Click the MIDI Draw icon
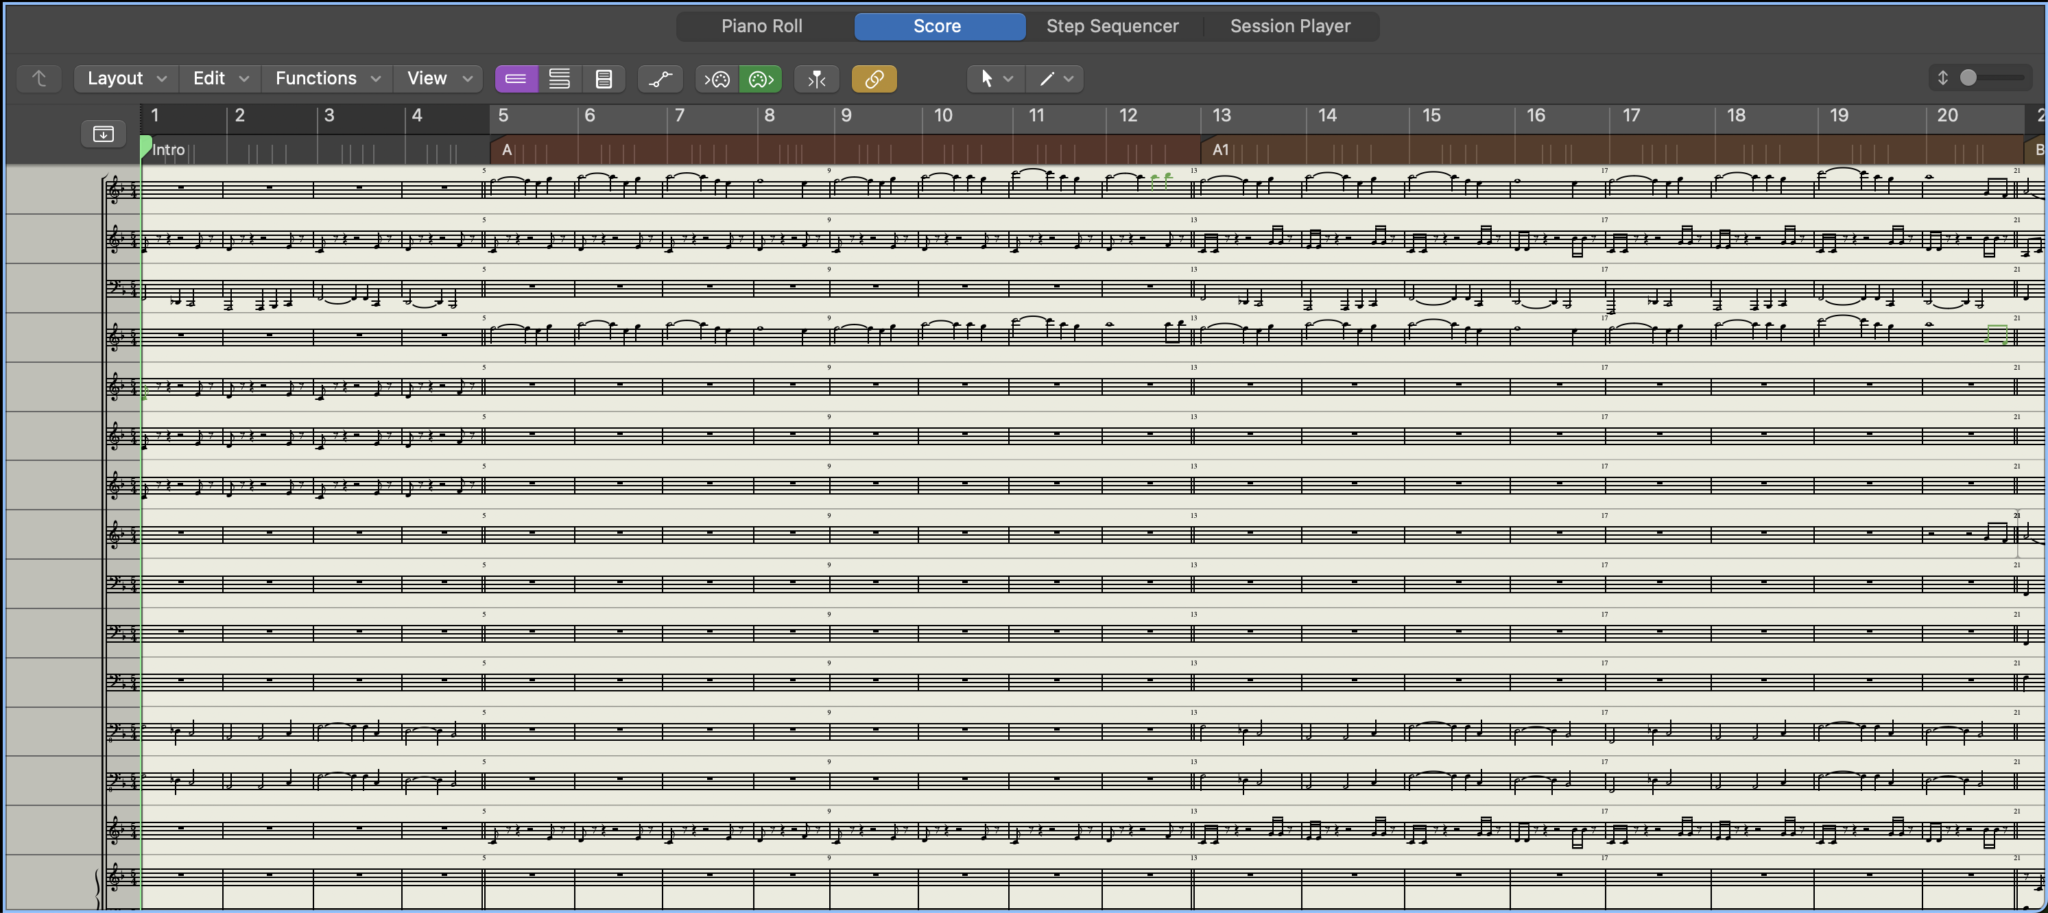The width and height of the screenshot is (2048, 913). click(x=660, y=78)
